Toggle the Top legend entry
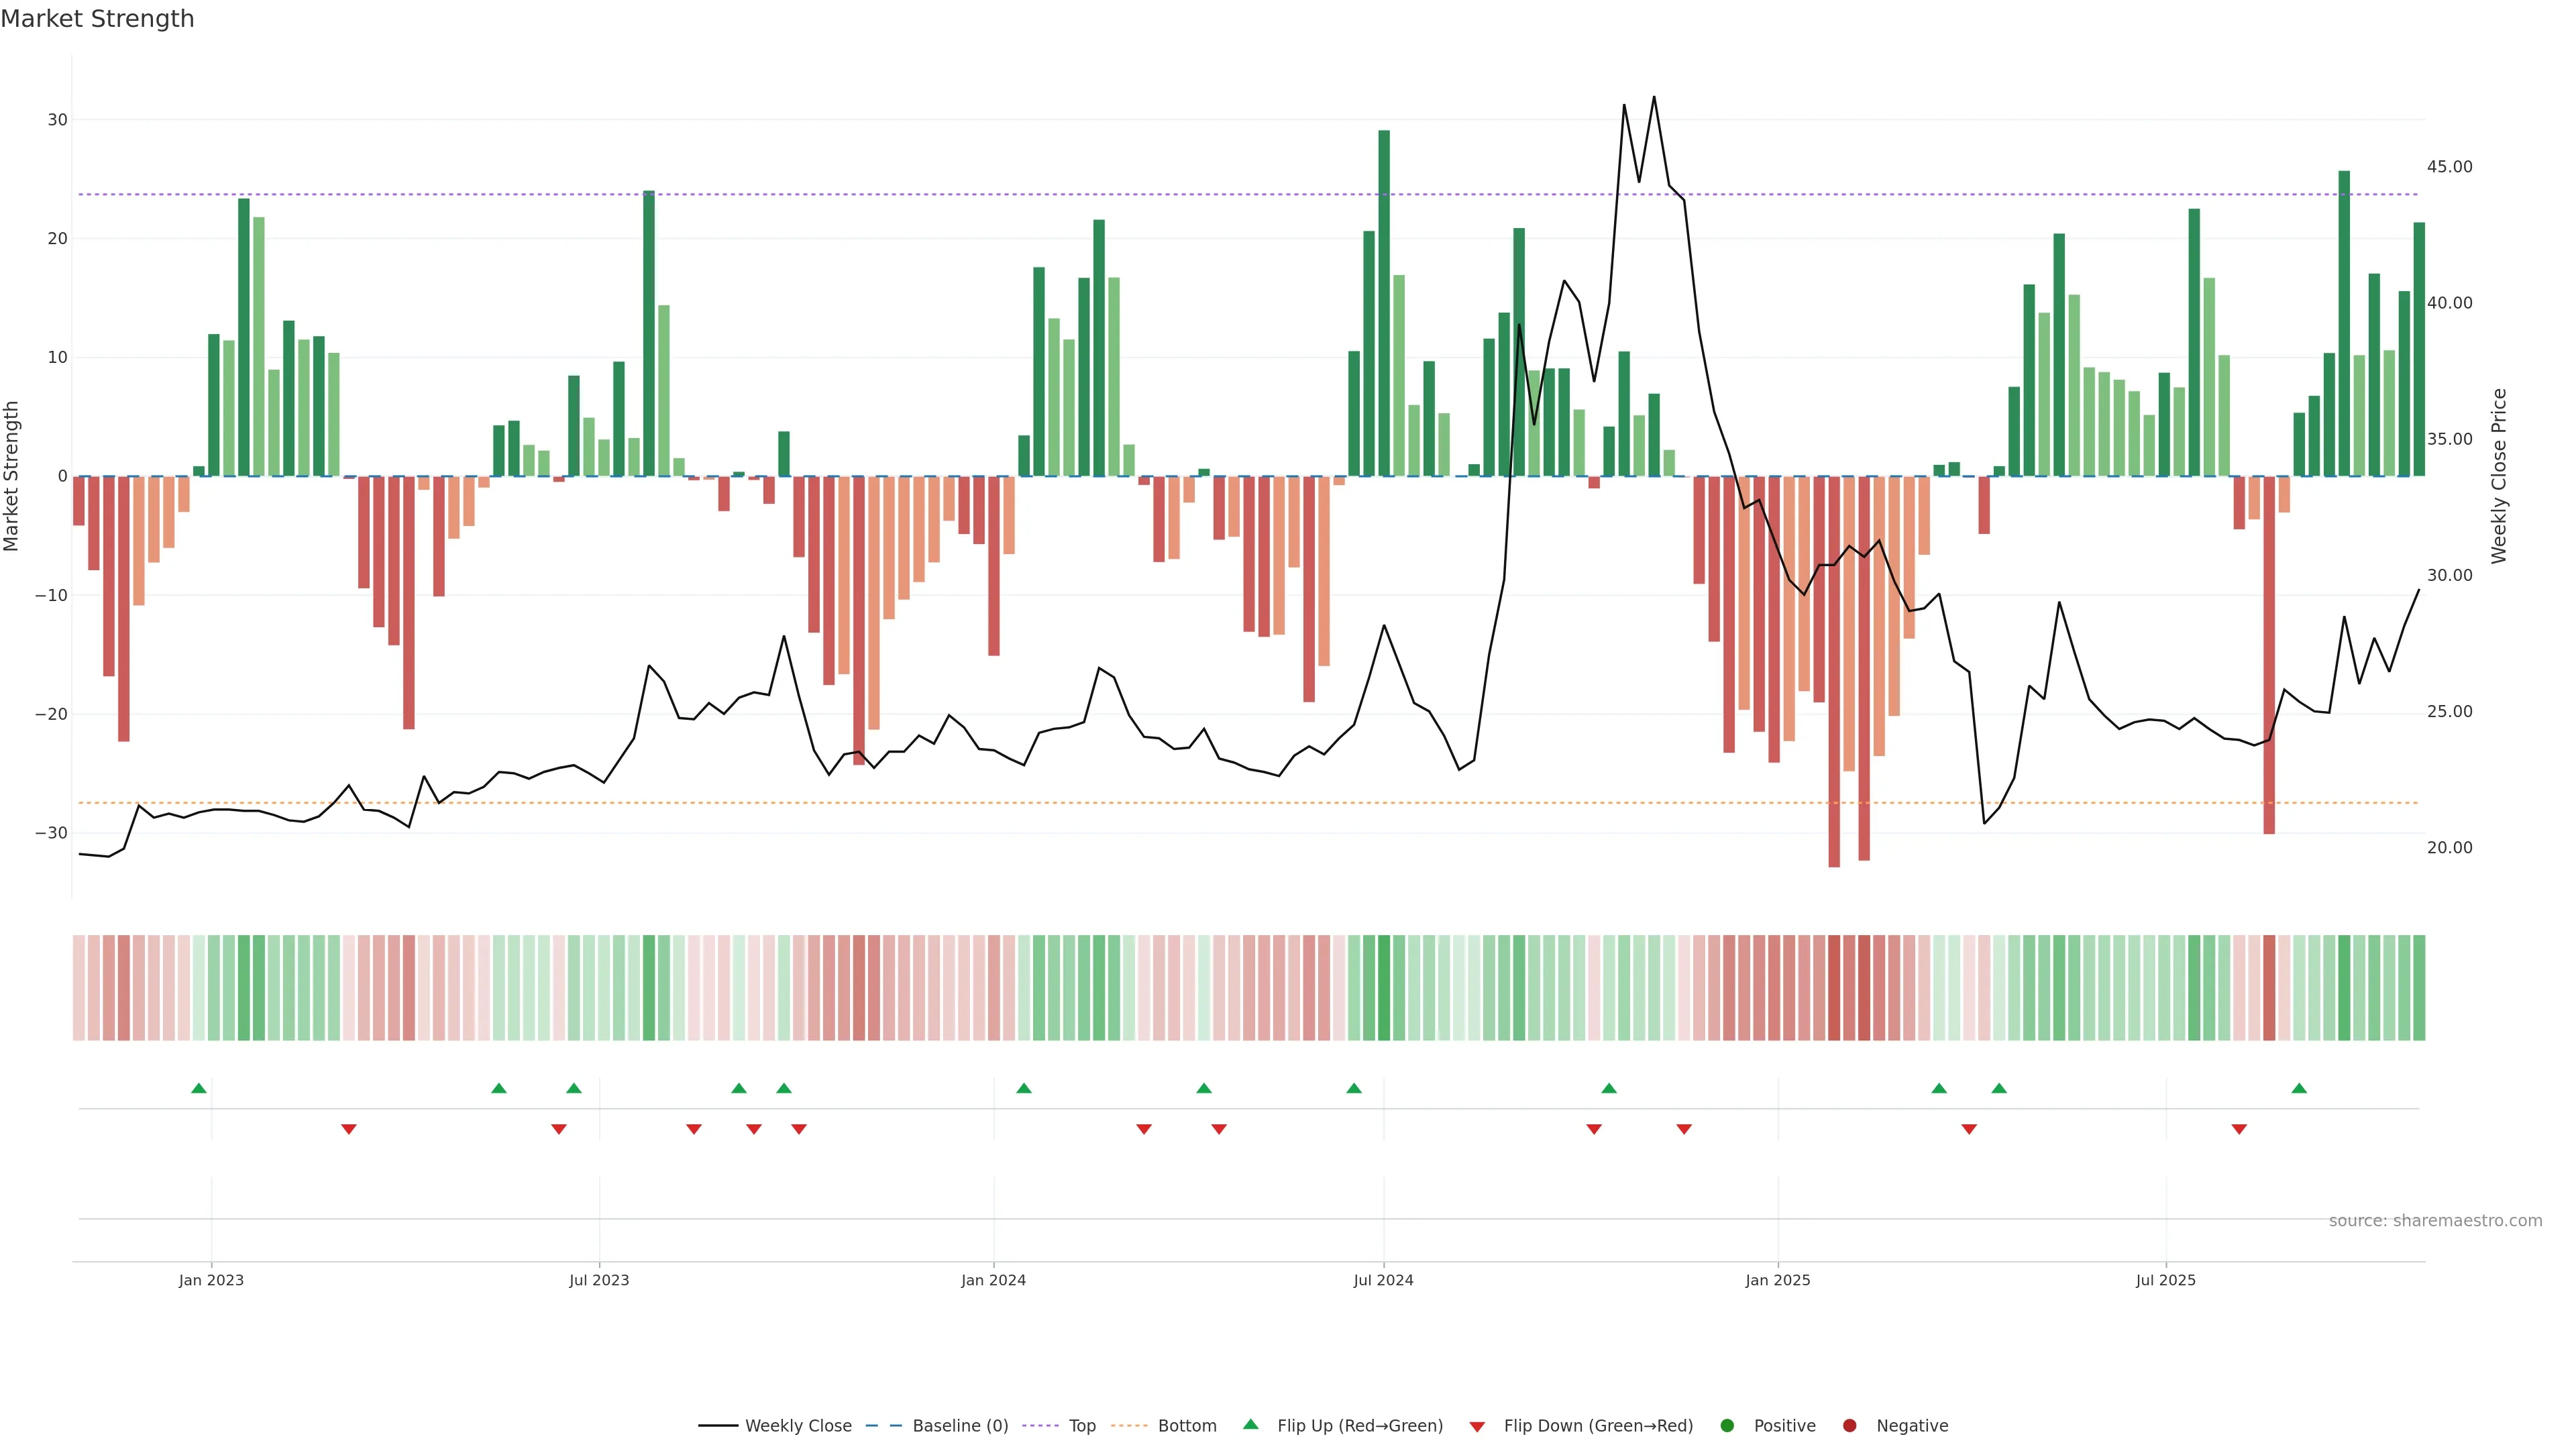 coord(1081,1426)
